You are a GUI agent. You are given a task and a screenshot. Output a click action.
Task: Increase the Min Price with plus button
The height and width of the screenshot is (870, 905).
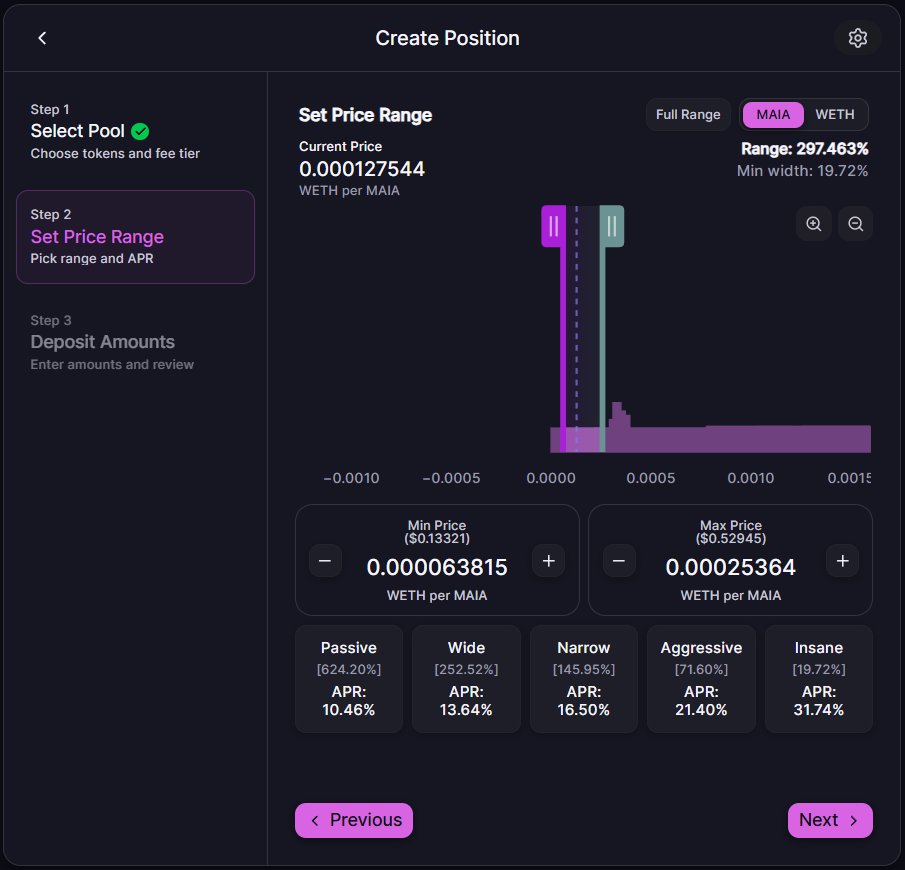tap(548, 561)
